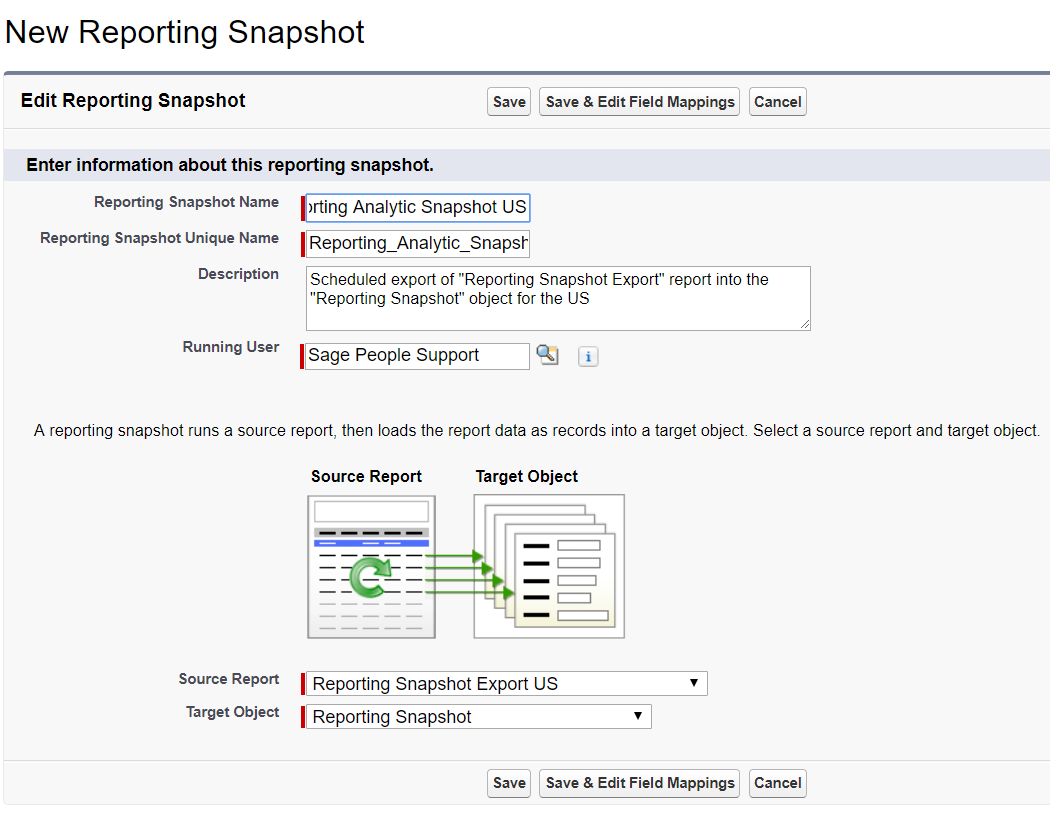This screenshot has width=1050, height=813.
Task: Click into the Reporting Snapshot Unique Name field
Action: [417, 244]
